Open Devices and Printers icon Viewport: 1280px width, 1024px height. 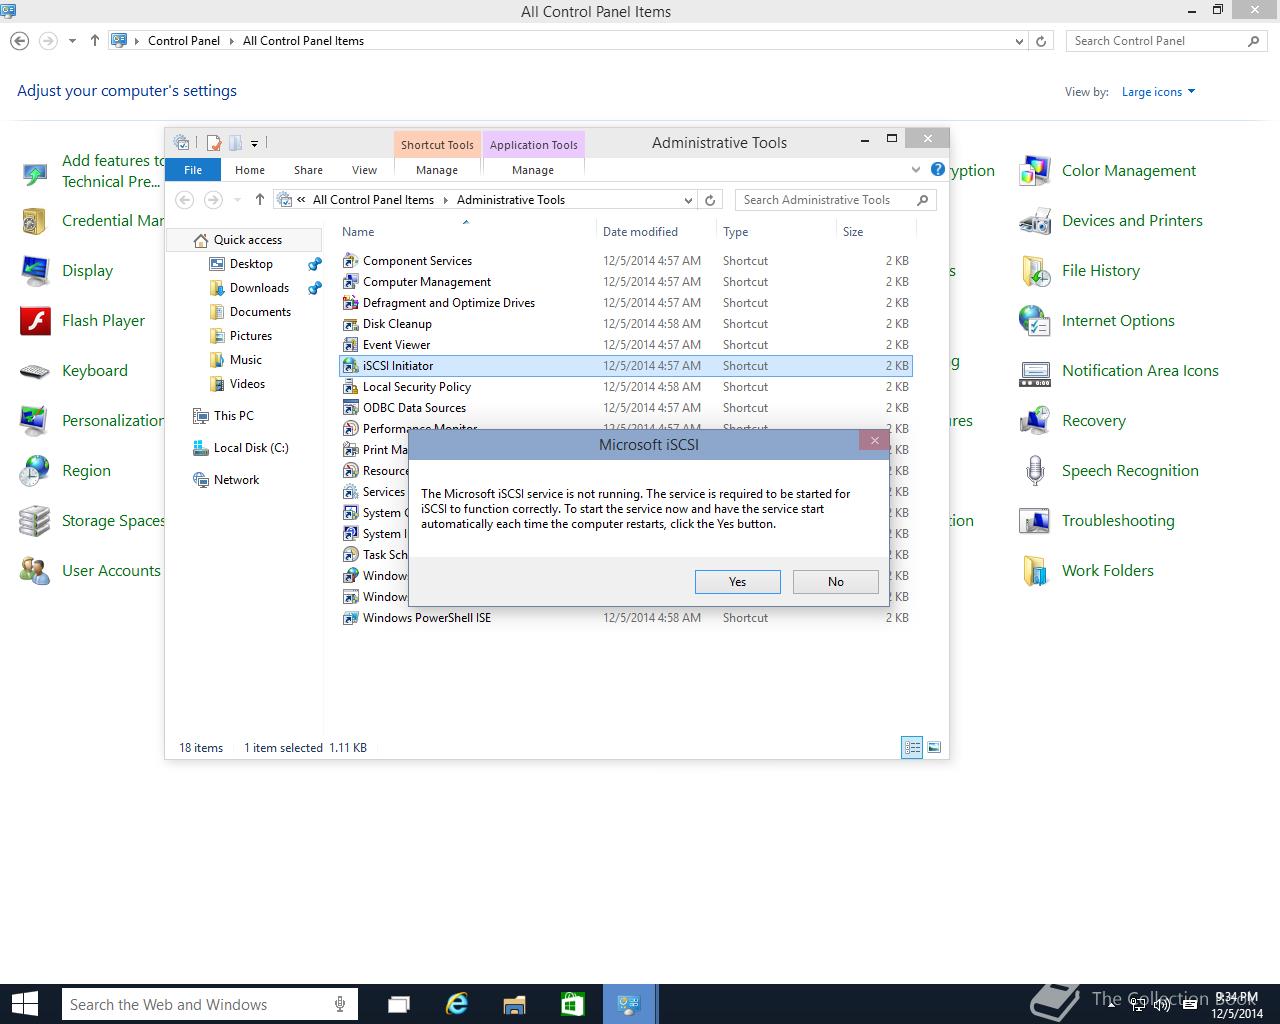pos(1034,221)
